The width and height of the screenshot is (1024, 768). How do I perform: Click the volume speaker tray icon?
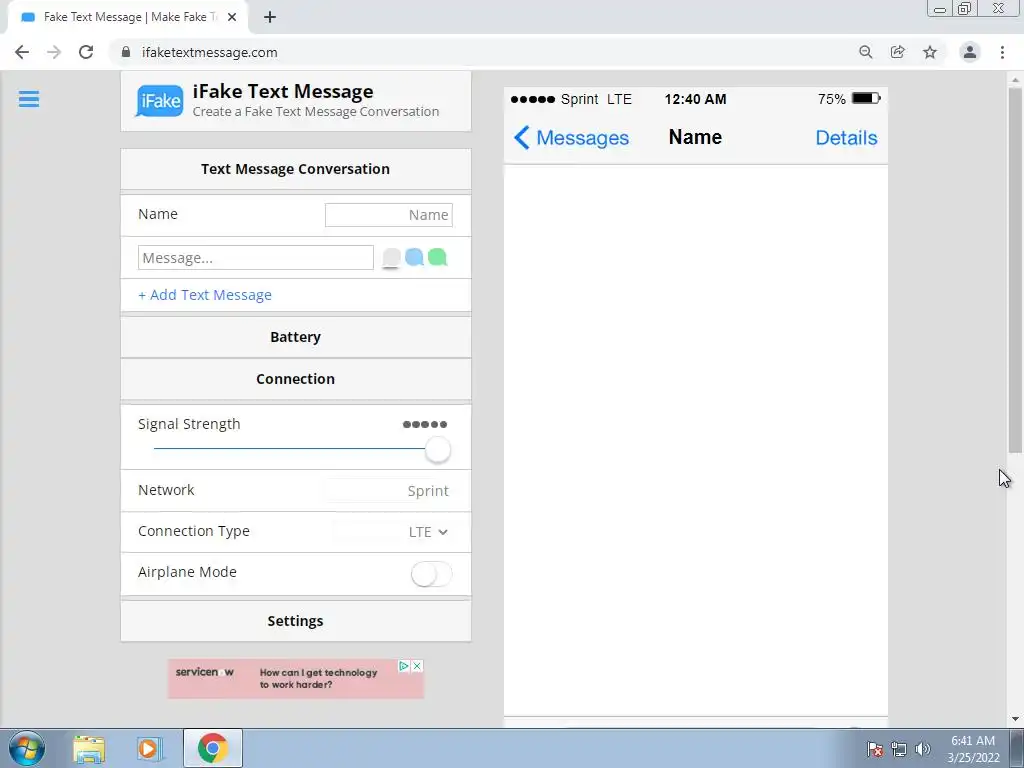coord(923,749)
